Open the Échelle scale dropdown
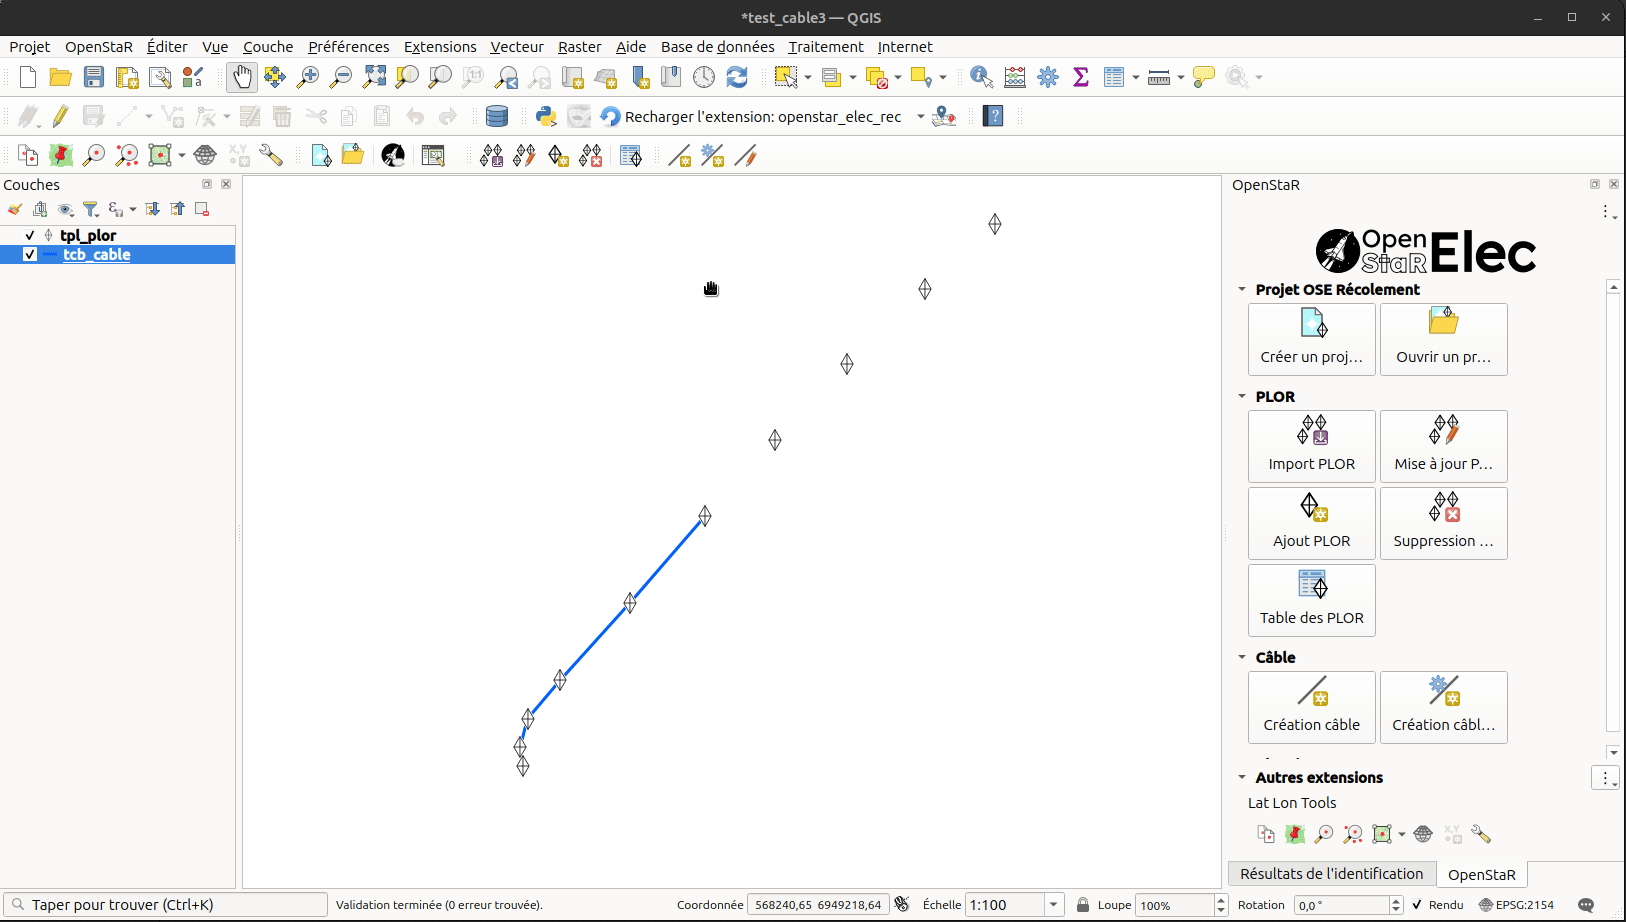The height and width of the screenshot is (922, 1626). (x=1053, y=905)
